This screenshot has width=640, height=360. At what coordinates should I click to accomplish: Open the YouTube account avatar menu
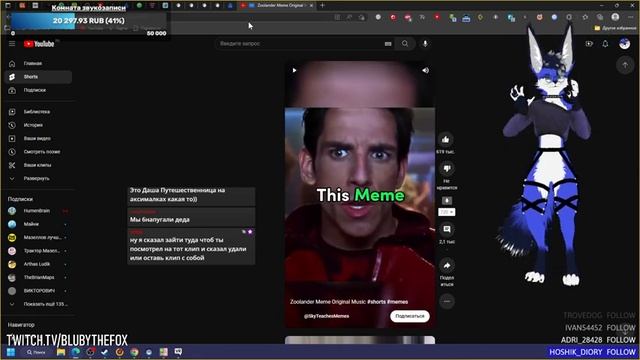pyautogui.click(x=624, y=44)
